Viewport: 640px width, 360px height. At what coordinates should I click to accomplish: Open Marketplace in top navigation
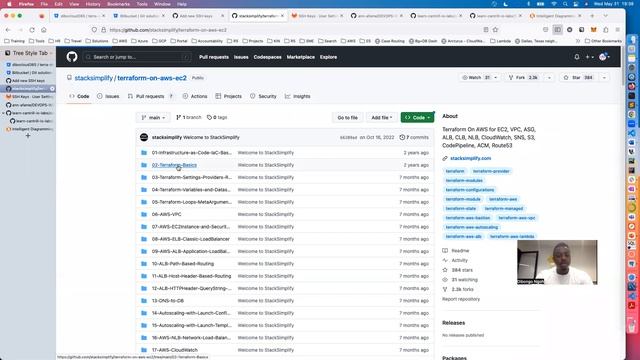pyautogui.click(x=300, y=57)
